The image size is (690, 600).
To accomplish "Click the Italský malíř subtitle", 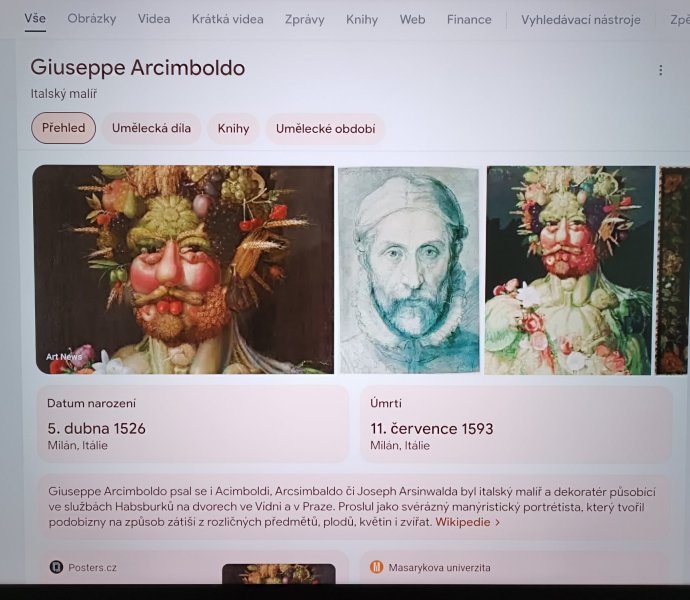I will point(64,94).
